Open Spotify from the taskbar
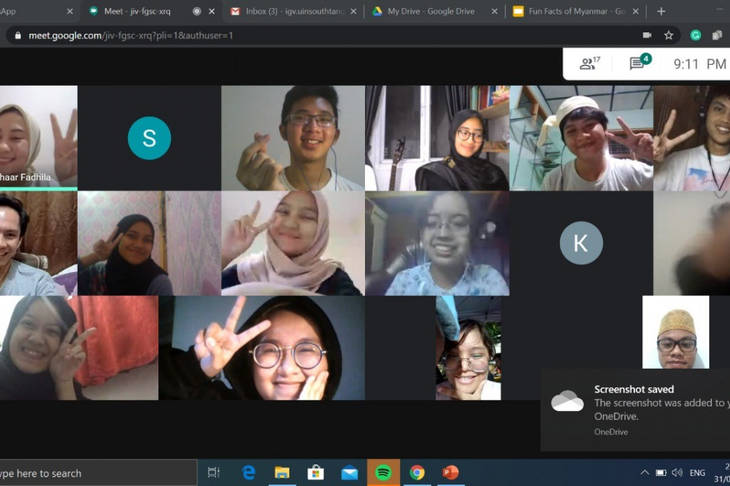The image size is (730, 486). point(383,472)
